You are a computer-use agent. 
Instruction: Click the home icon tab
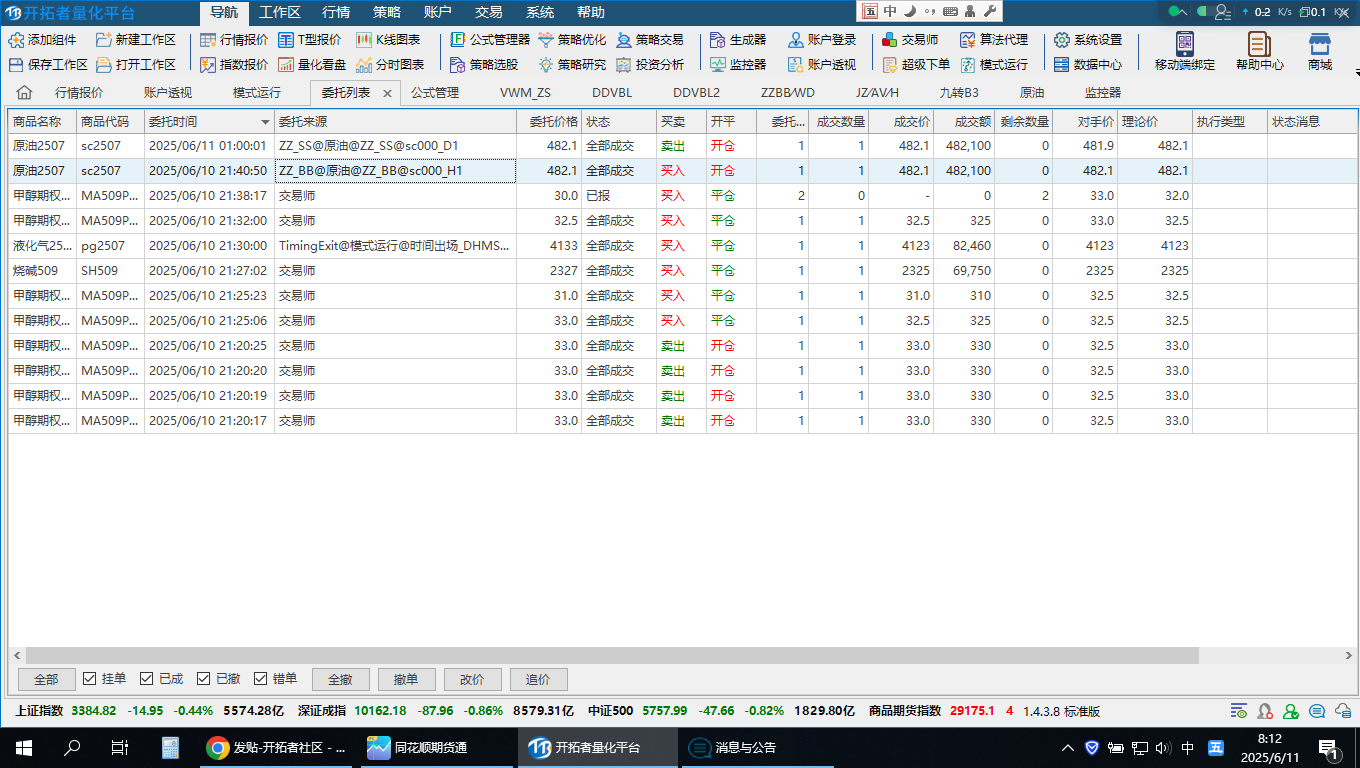point(25,93)
